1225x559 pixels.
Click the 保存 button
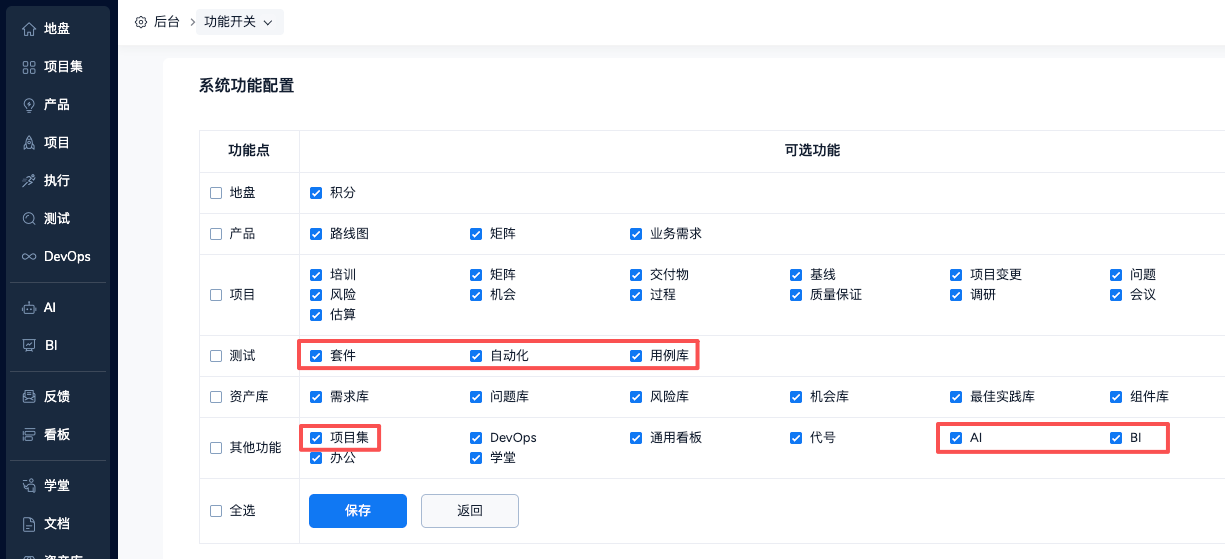[358, 511]
